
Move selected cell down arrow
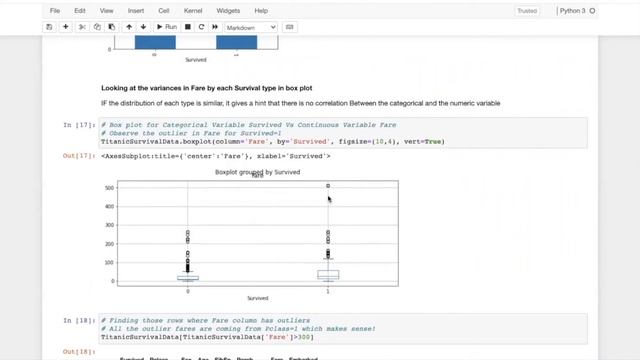click(143, 27)
